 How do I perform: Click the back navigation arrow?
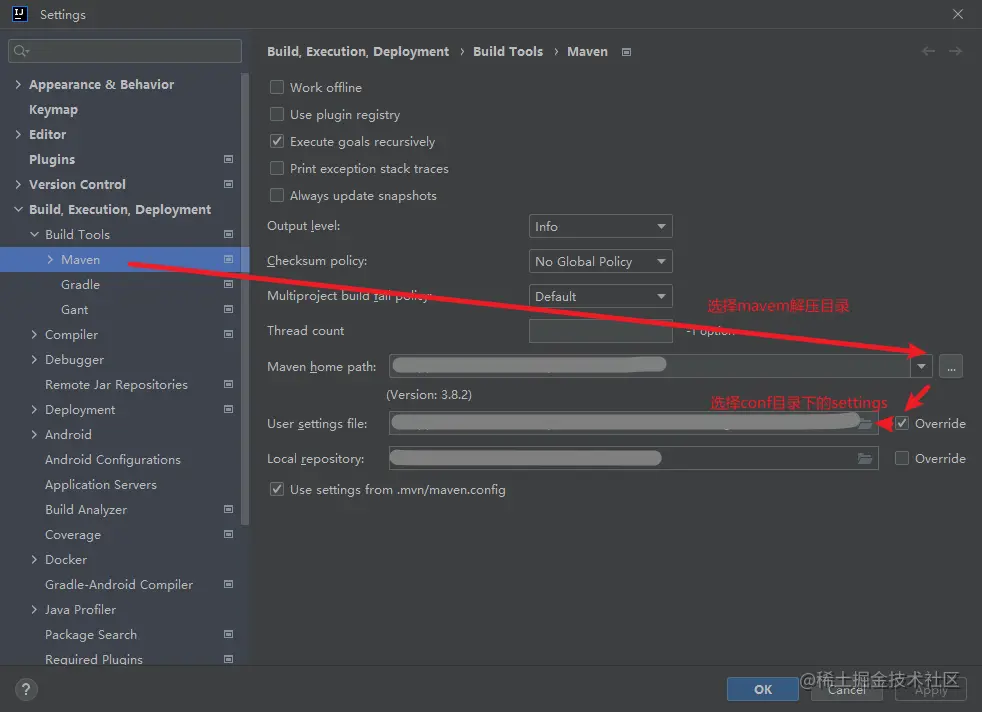928,51
